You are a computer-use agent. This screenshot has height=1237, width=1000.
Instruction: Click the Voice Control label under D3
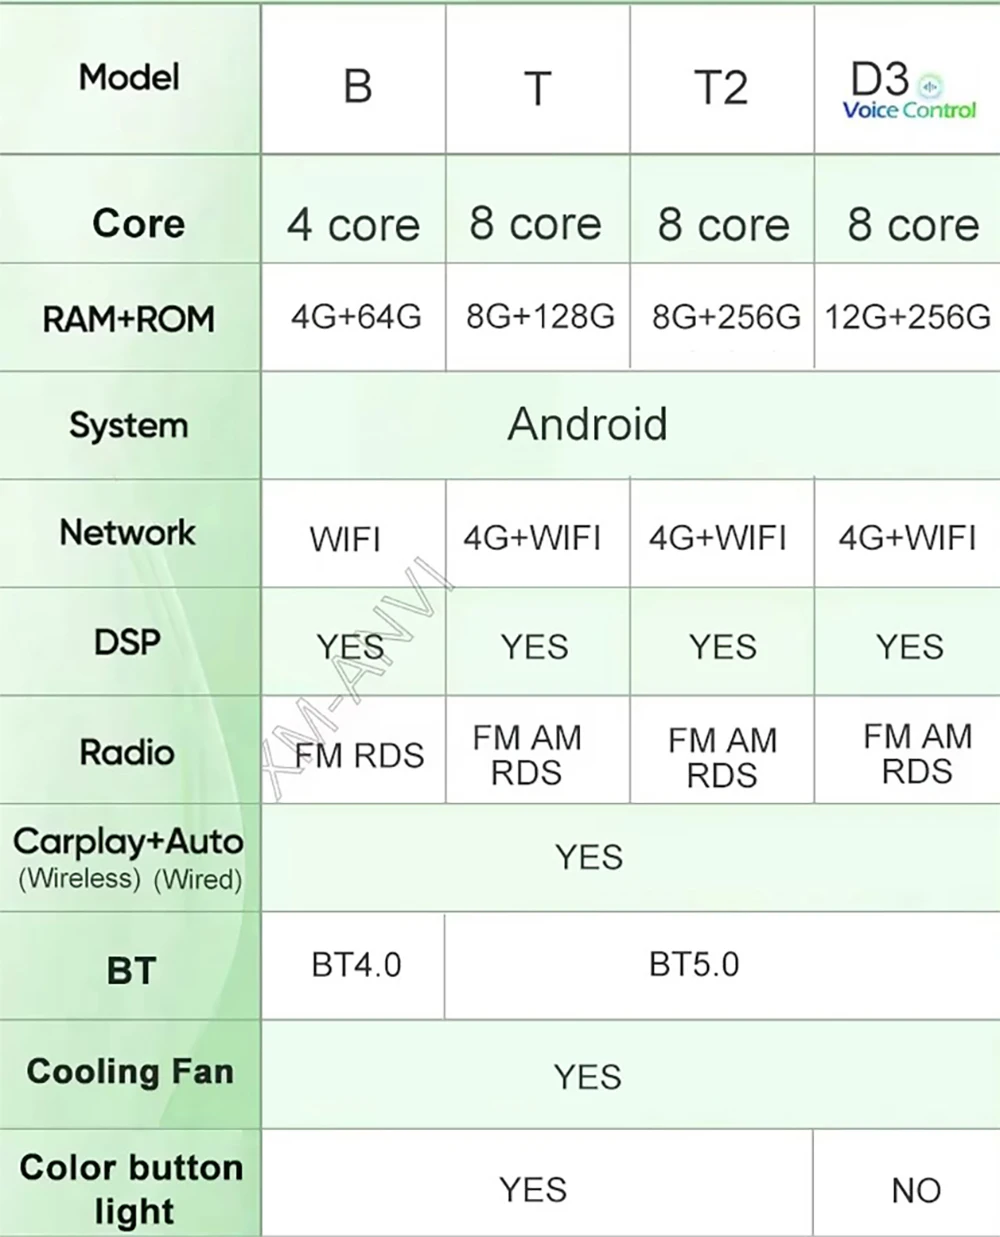pyautogui.click(x=909, y=110)
